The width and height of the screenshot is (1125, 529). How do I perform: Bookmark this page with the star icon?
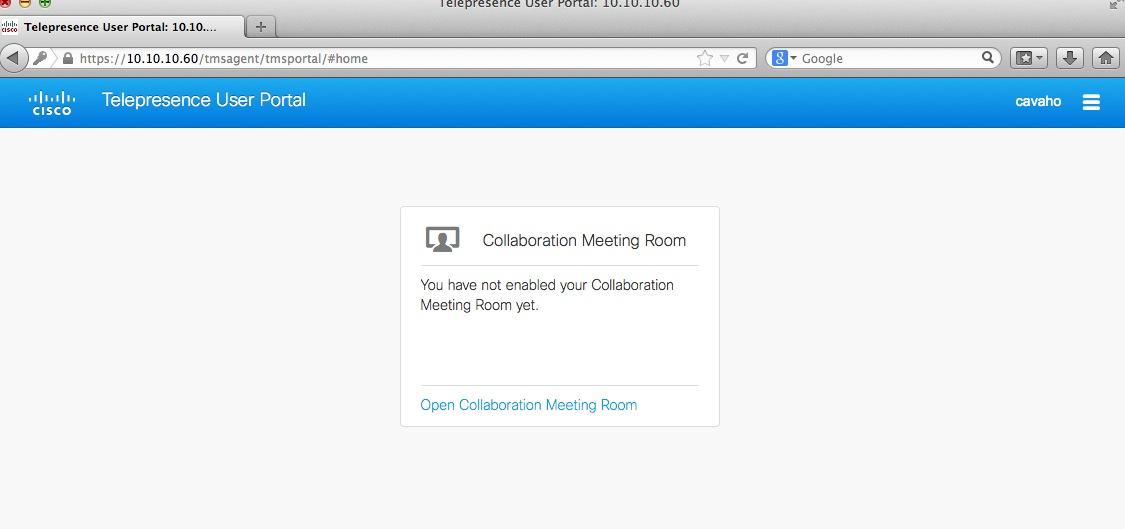point(705,58)
